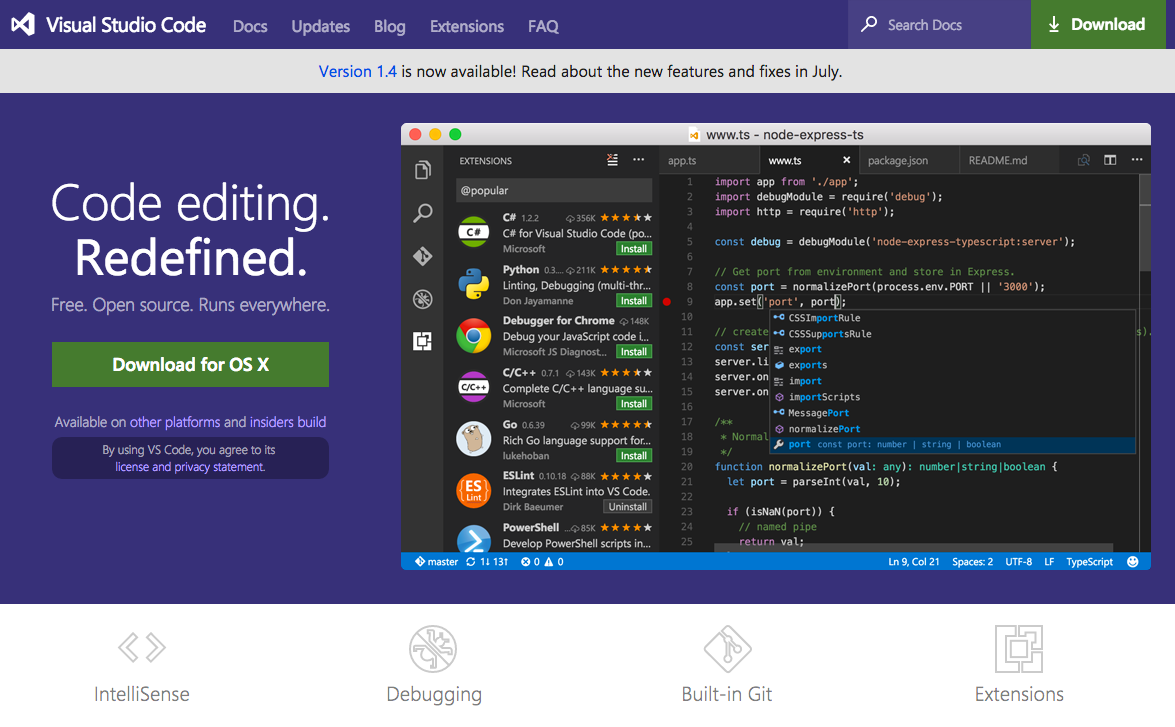Open FAQ in the top navigation
This screenshot has height=727, width=1175.
(543, 26)
